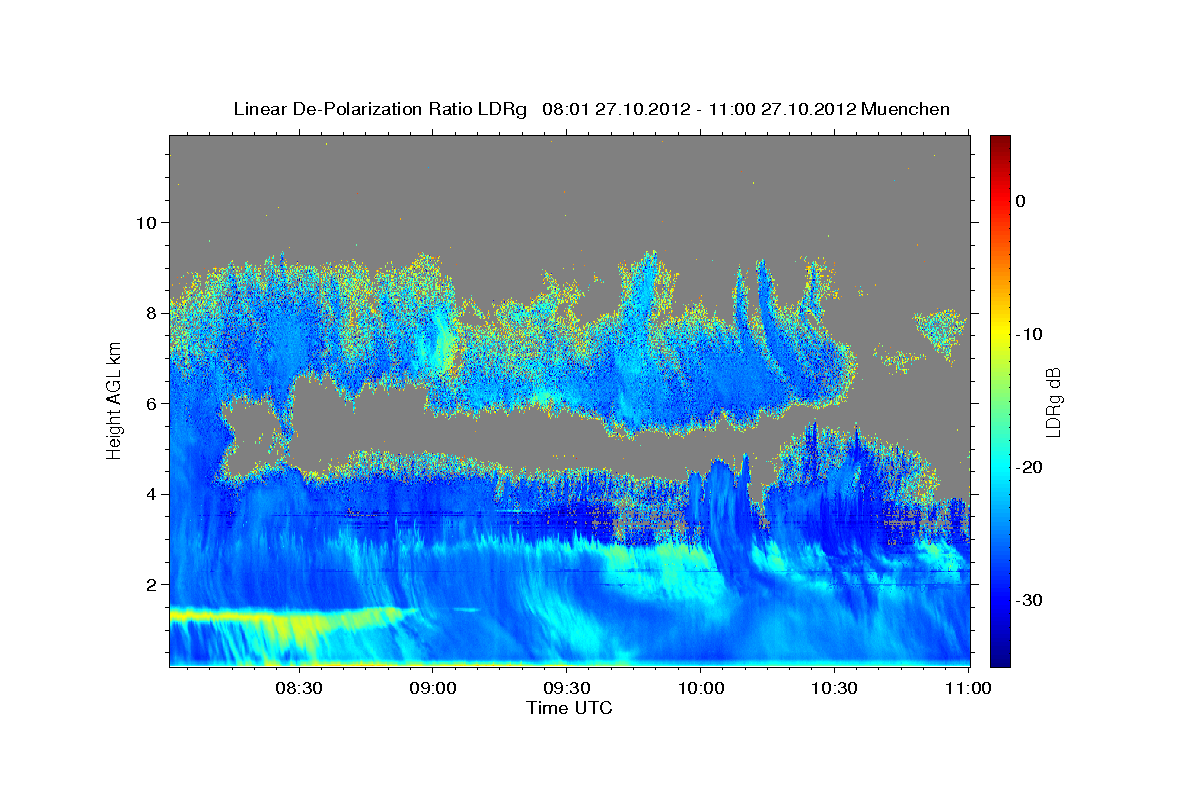Click the 09:00 time tick label

[x=433, y=688]
